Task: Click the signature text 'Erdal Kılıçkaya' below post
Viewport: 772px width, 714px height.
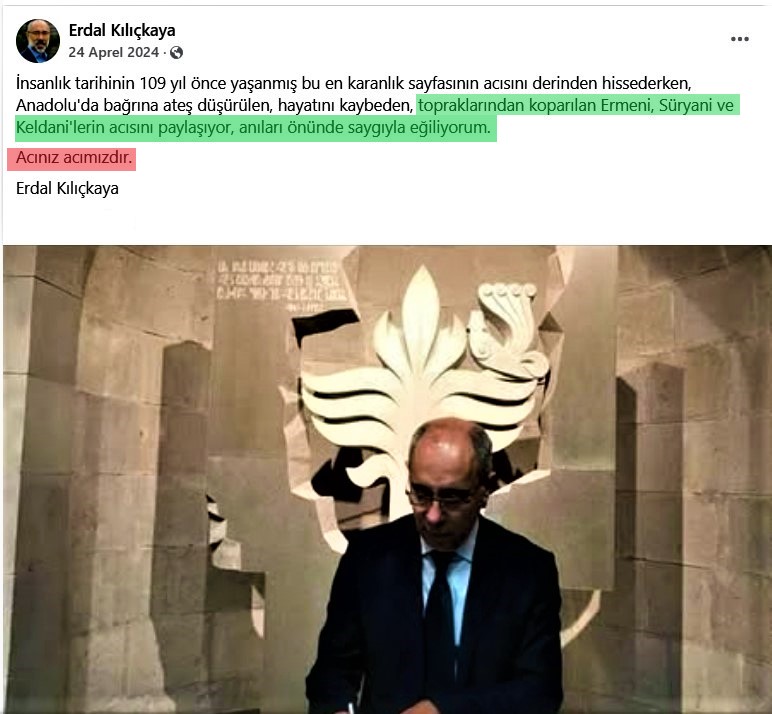Action: point(67,188)
